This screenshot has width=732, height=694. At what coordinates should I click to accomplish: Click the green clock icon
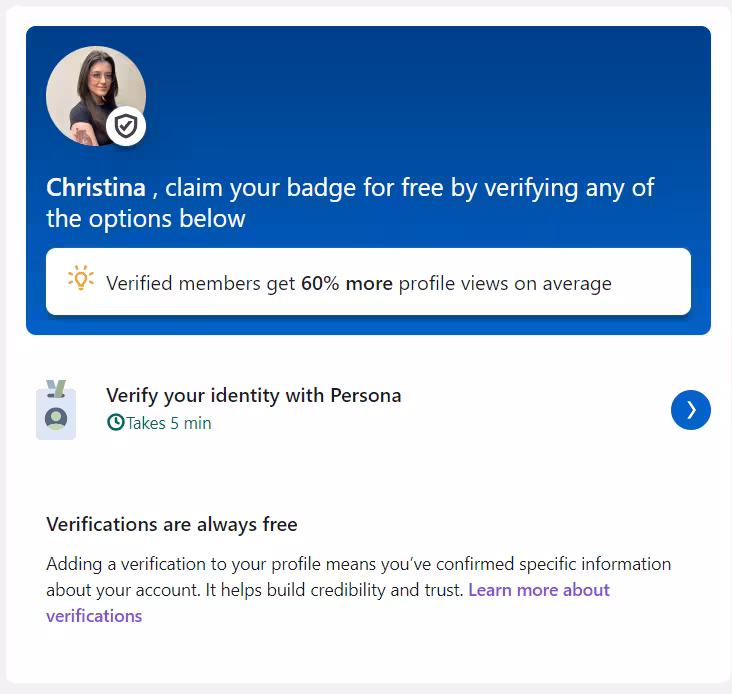[115, 423]
